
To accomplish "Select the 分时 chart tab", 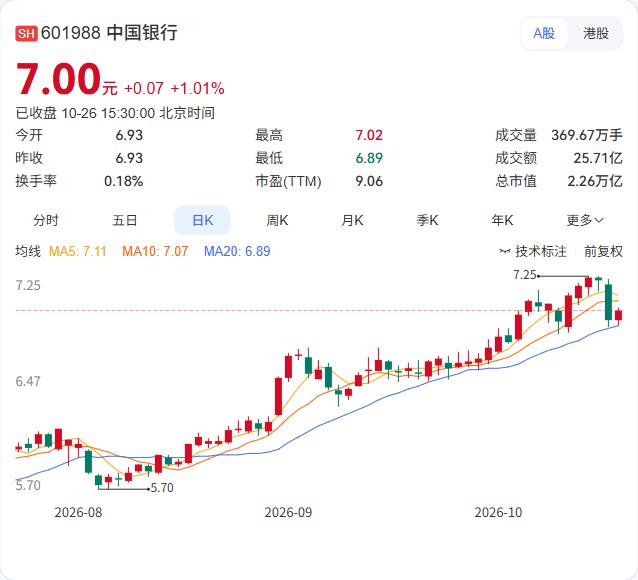I will point(46,220).
